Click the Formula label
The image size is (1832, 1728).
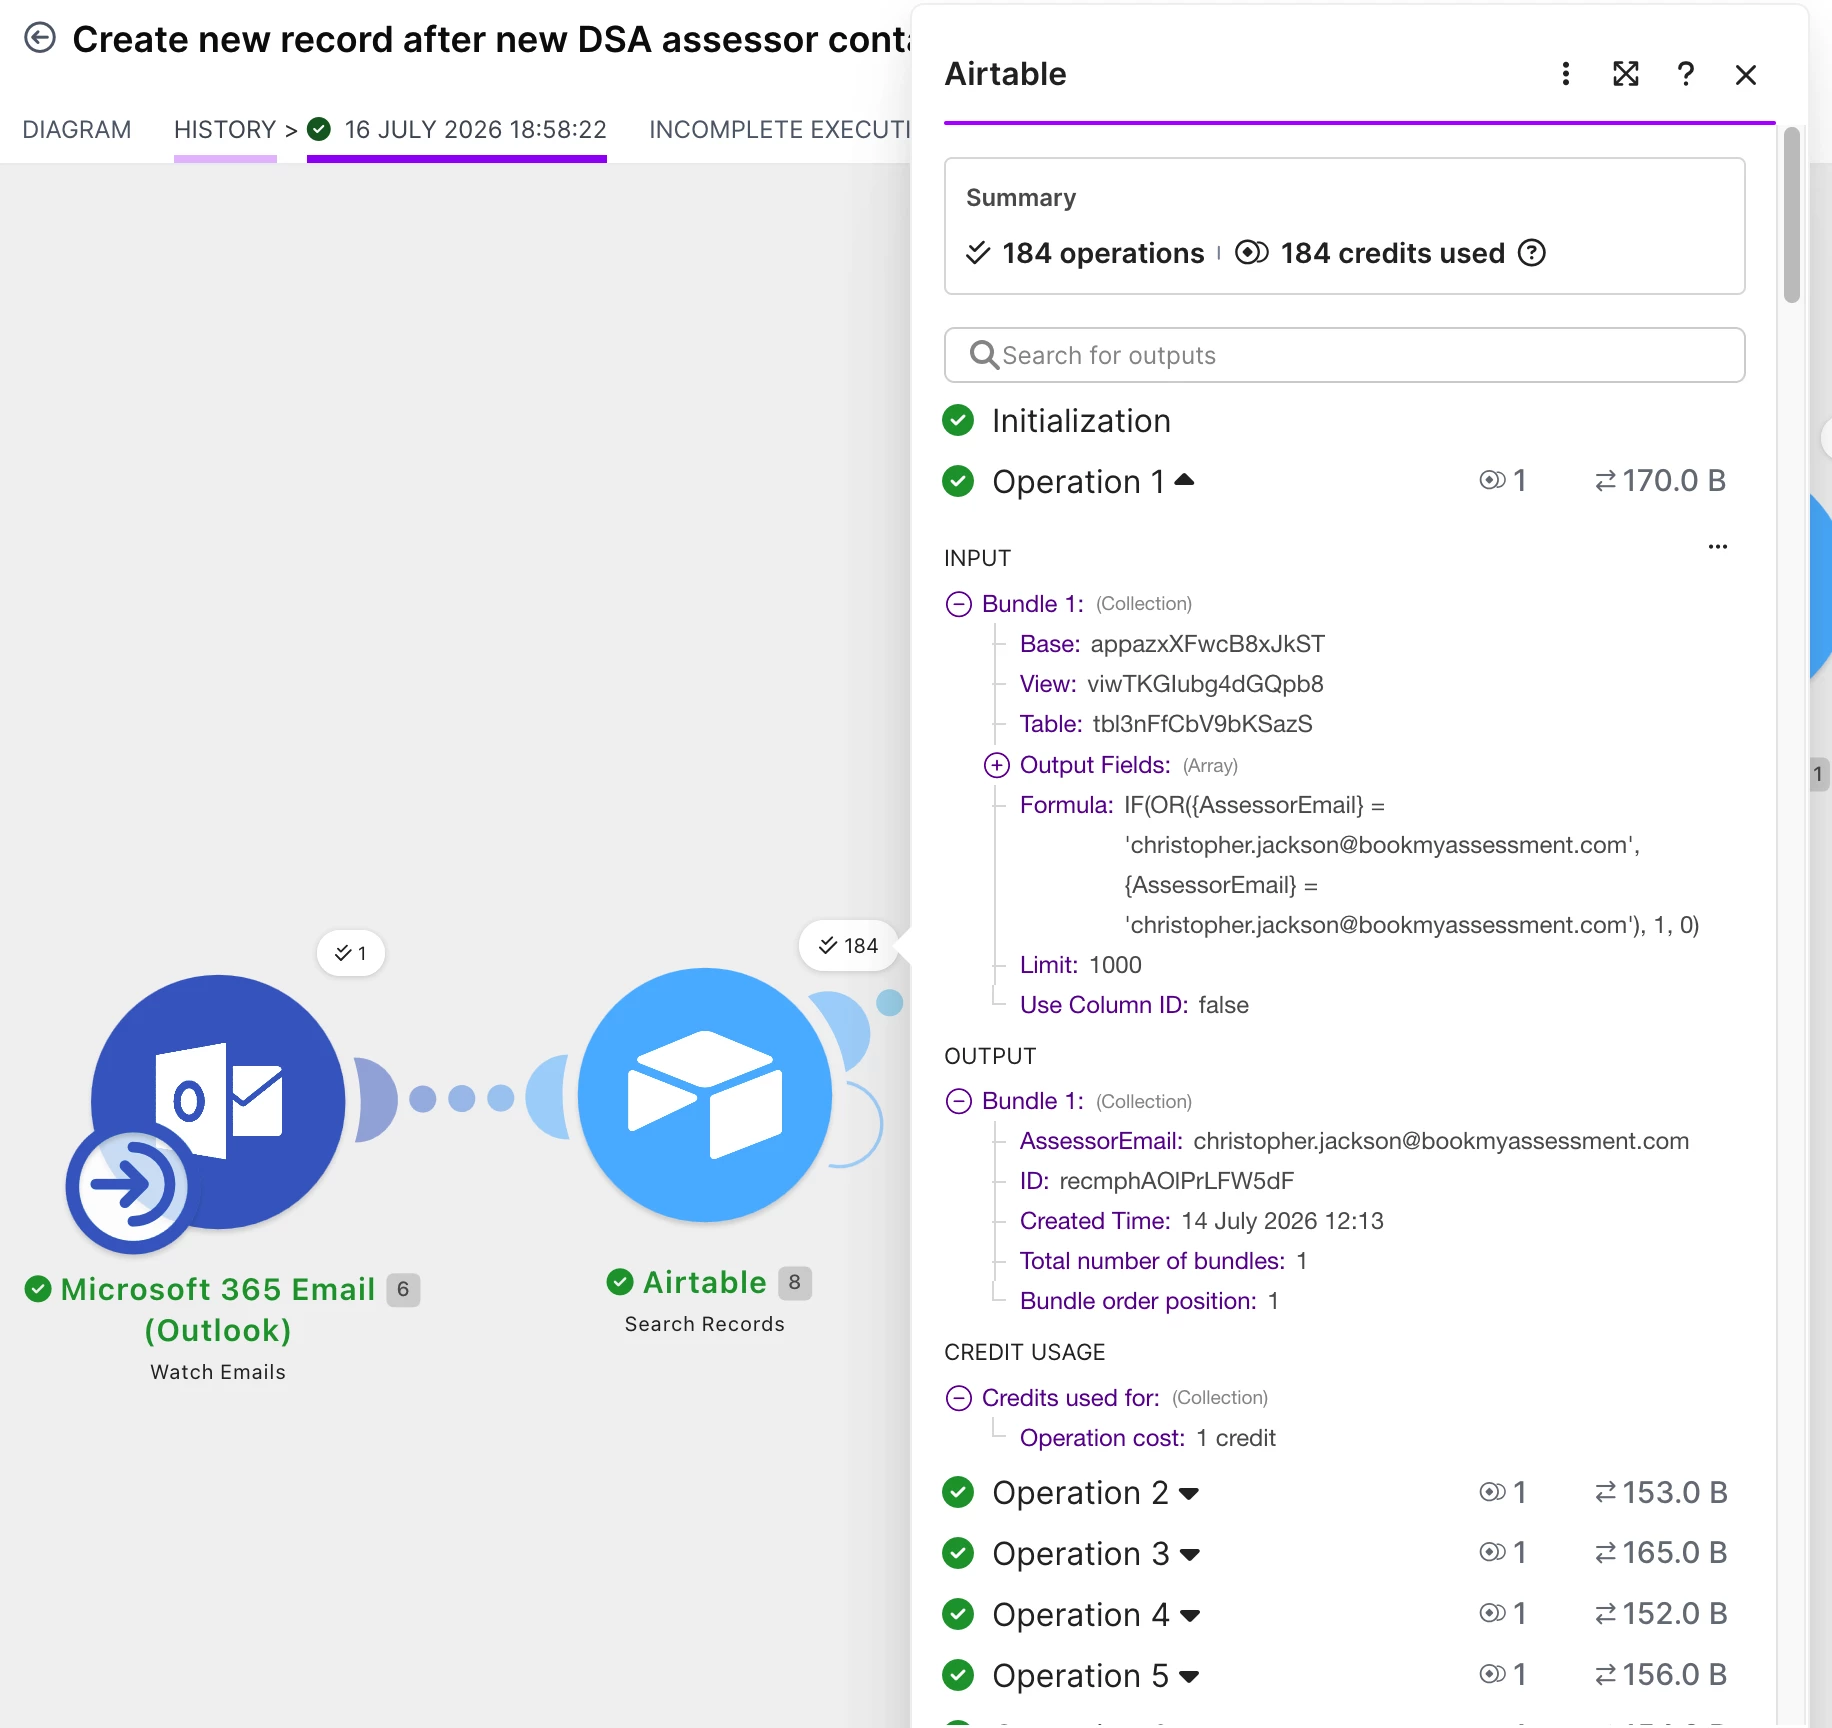1066,805
